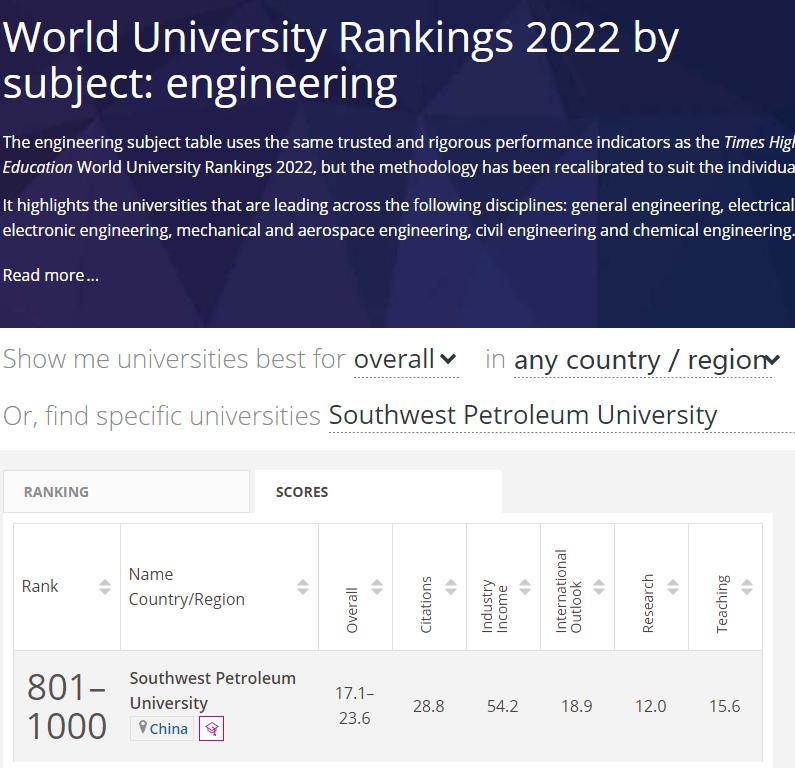795x768 pixels.
Task: Sort by Industry Income arrows
Action: [x=525, y=587]
